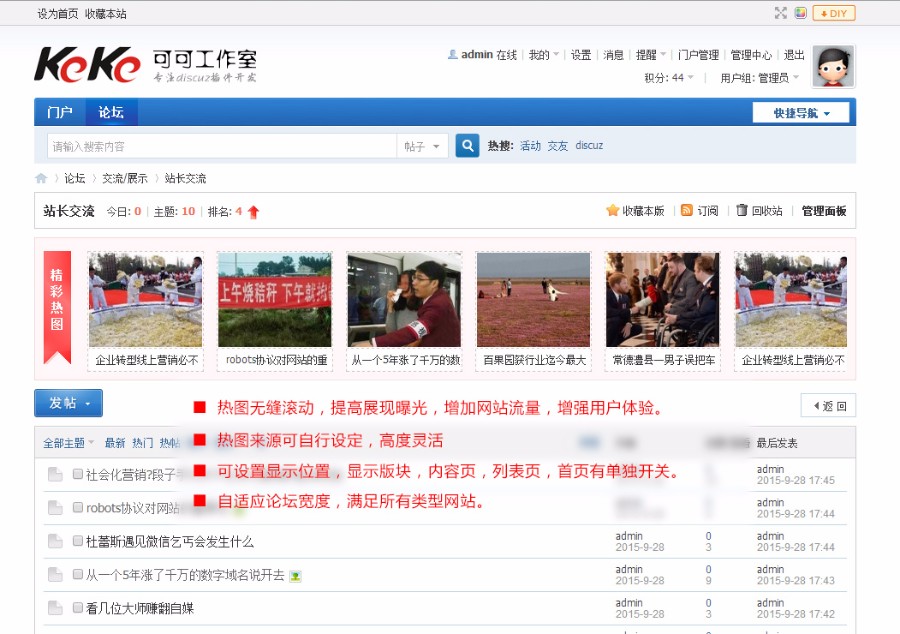Click the star icon beside 收藏本版
The image size is (900, 634).
(614, 211)
